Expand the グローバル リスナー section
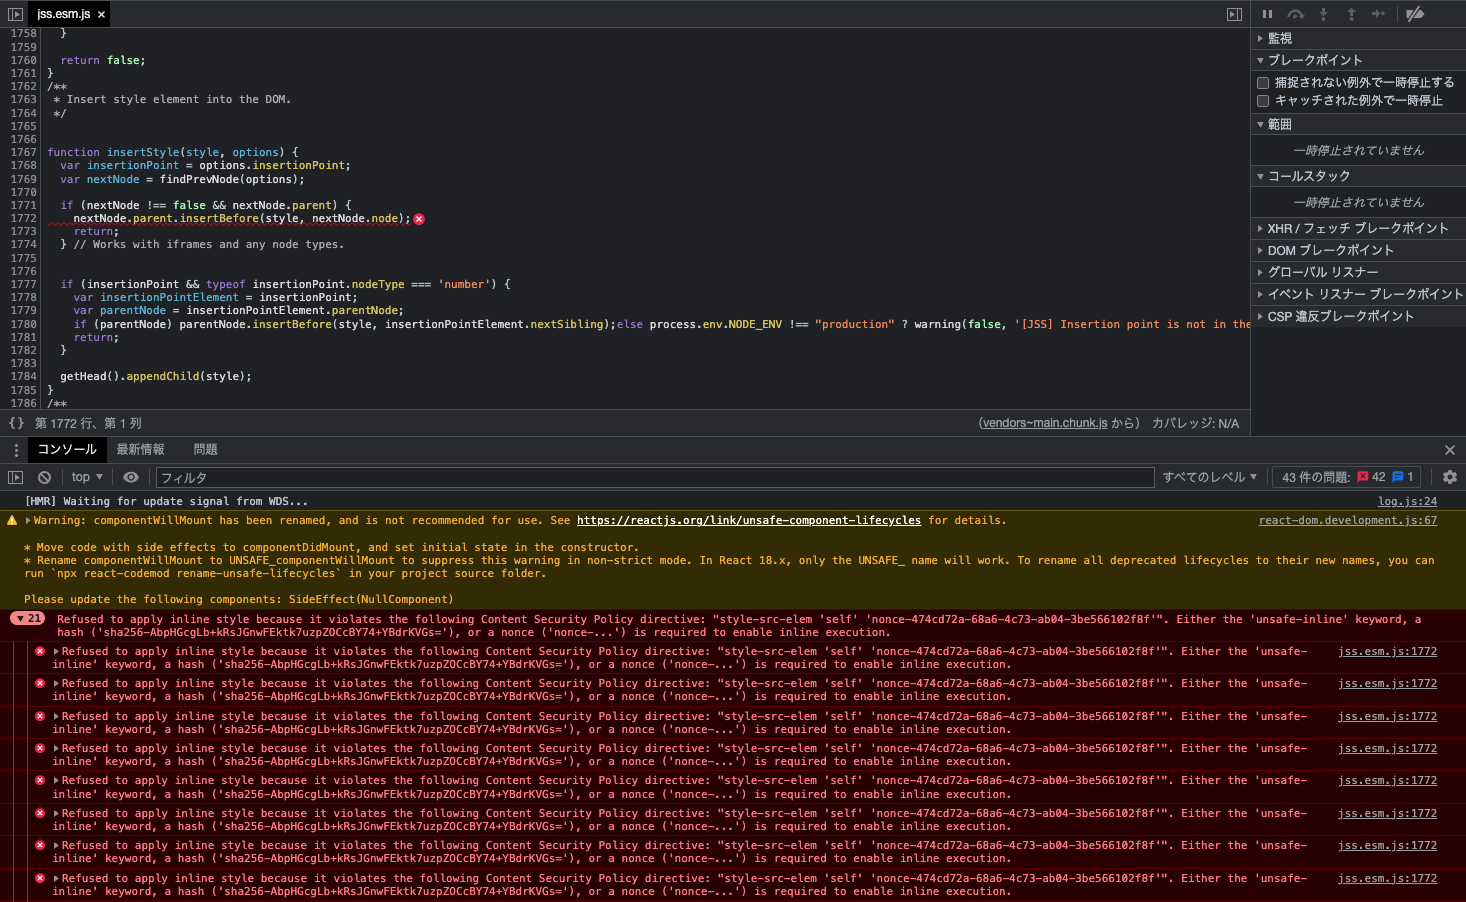 1358,272
